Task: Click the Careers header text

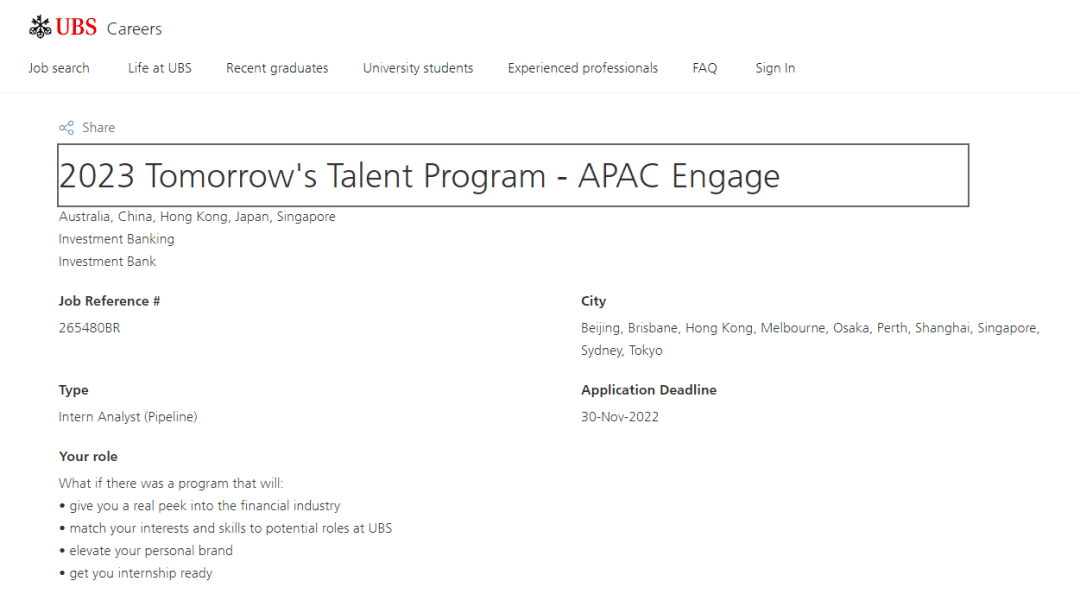Action: 134,29
